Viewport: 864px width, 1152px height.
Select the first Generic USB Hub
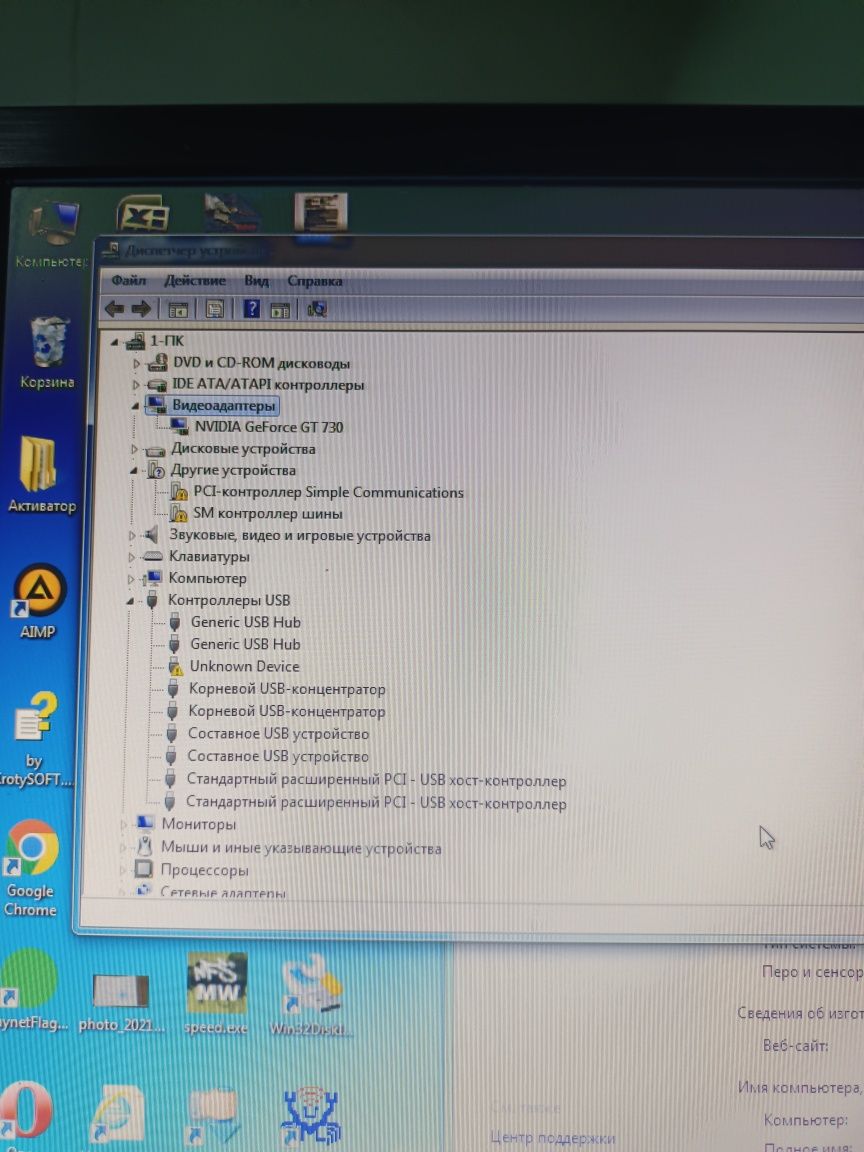[x=245, y=622]
